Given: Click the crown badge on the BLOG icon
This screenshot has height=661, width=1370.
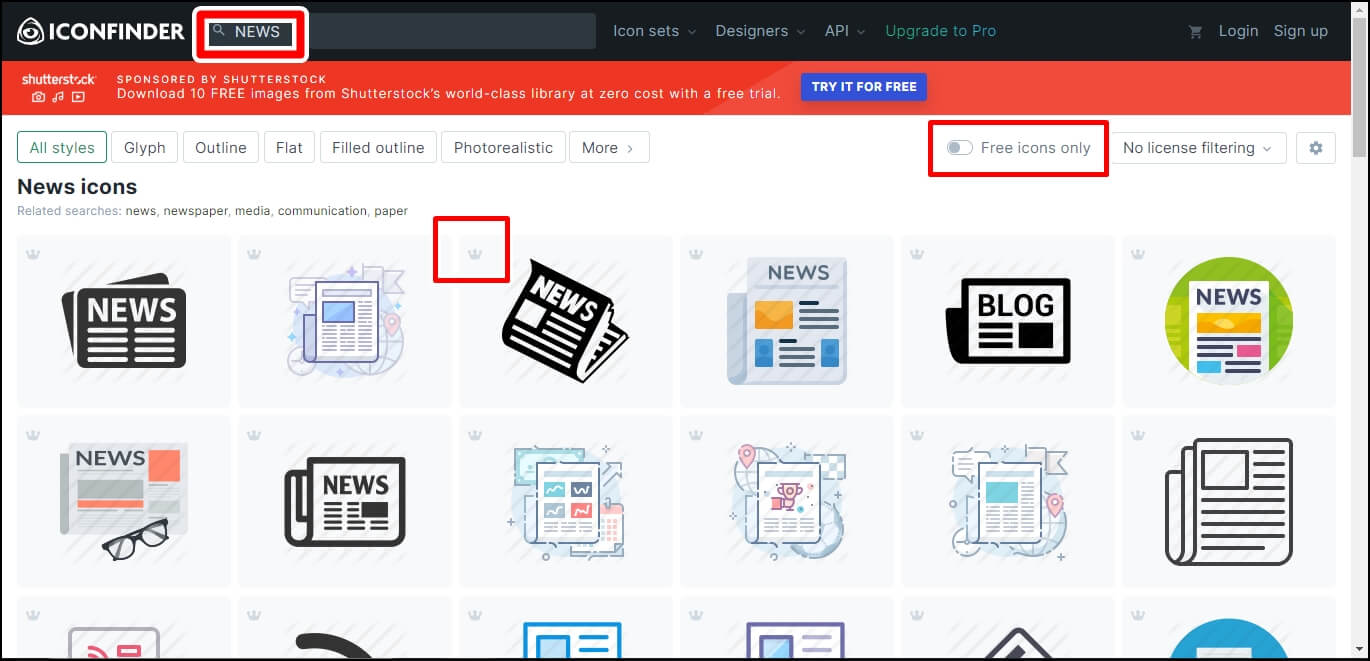Looking at the screenshot, I should pyautogui.click(x=916, y=254).
